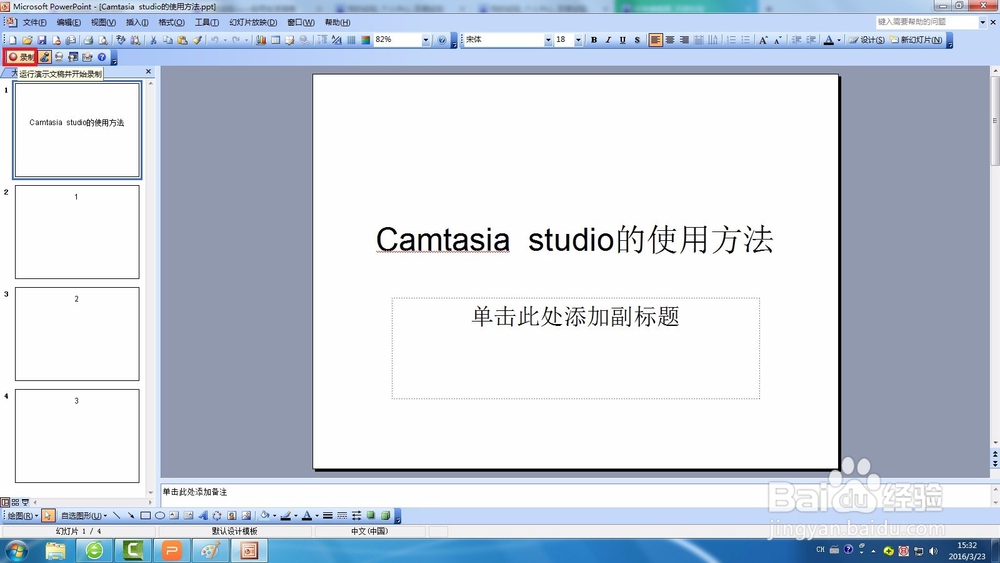
Task: Toggle color/grayscale view icon
Action: pos(365,40)
